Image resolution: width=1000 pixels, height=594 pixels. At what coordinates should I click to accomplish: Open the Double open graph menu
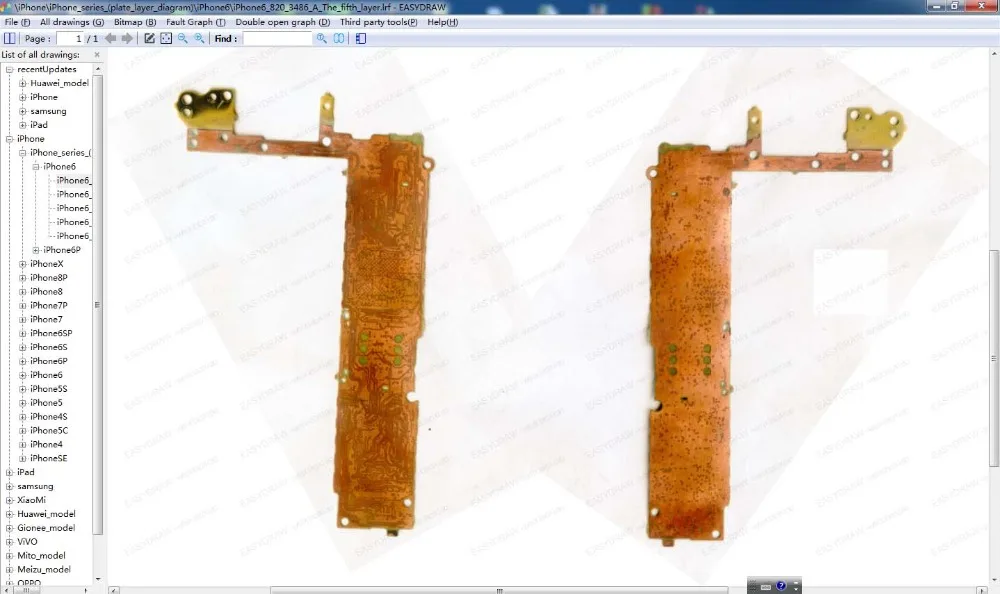(283, 22)
